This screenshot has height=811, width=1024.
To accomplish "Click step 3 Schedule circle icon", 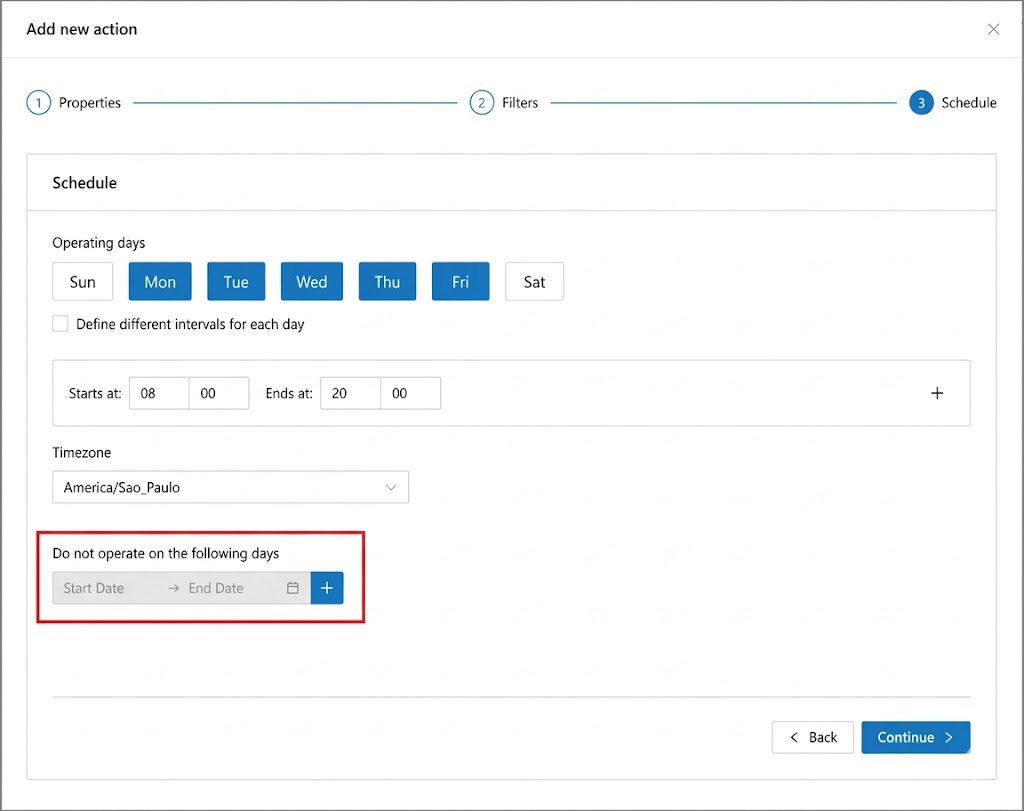I will point(921,103).
